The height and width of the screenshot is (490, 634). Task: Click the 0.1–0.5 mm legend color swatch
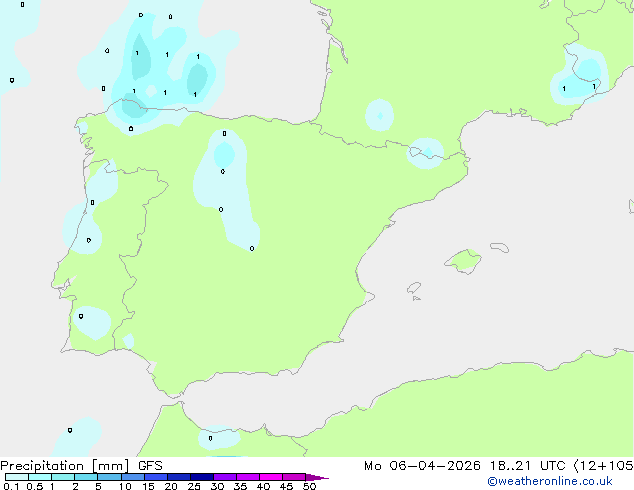pyautogui.click(x=17, y=477)
